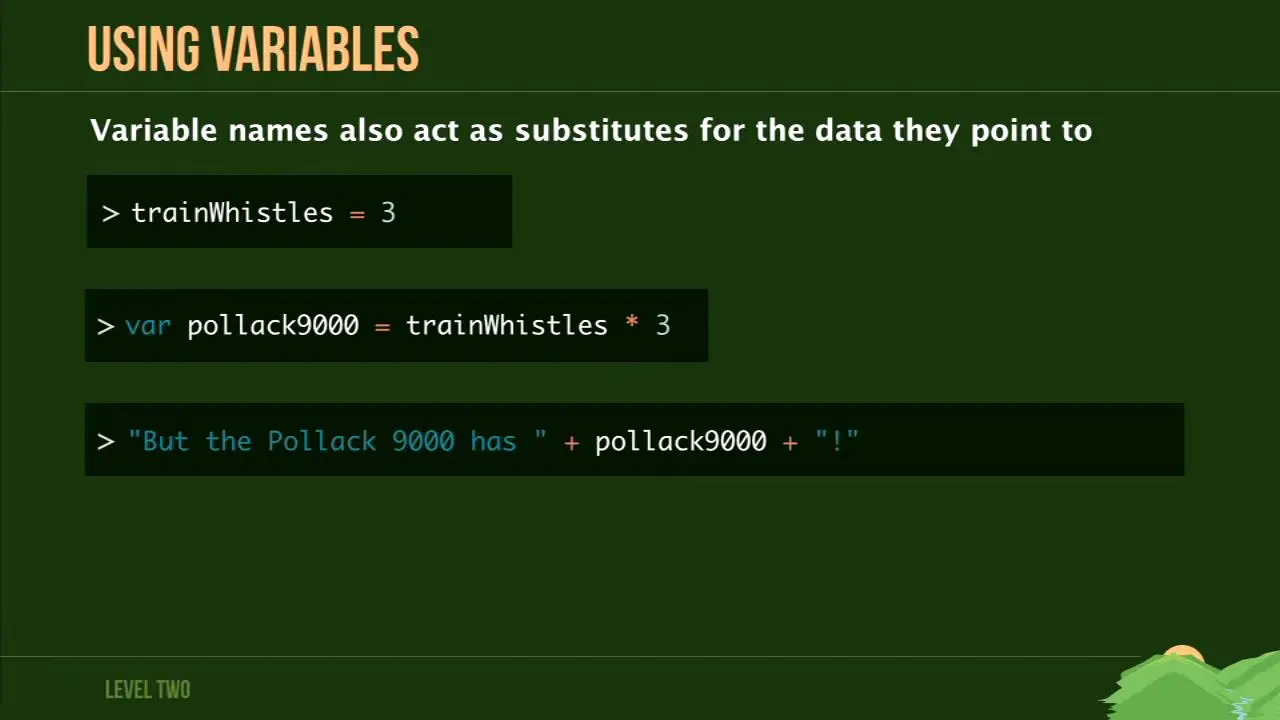The height and width of the screenshot is (720, 1280).
Task: Select the 'trainWhistles' variable in first console
Action: [232, 213]
